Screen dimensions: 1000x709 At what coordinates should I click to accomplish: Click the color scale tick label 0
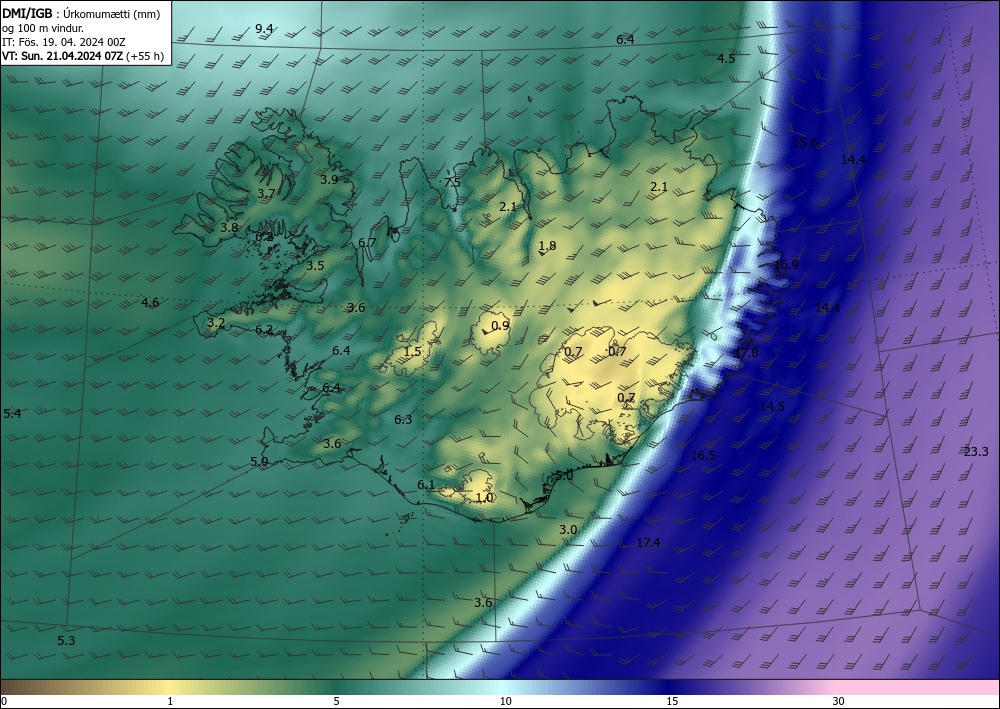coord(5,702)
